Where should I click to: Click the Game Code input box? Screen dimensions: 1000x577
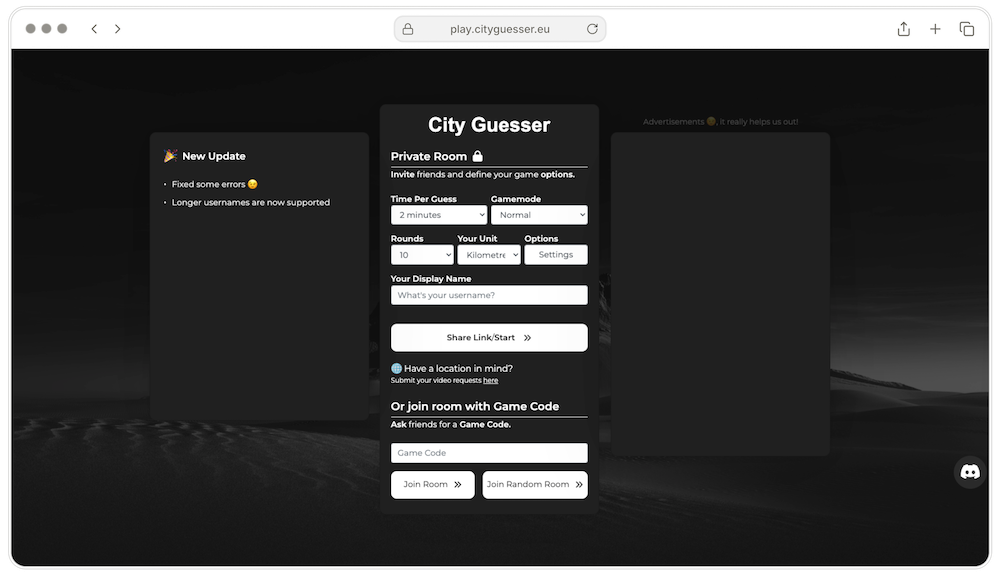(x=489, y=452)
